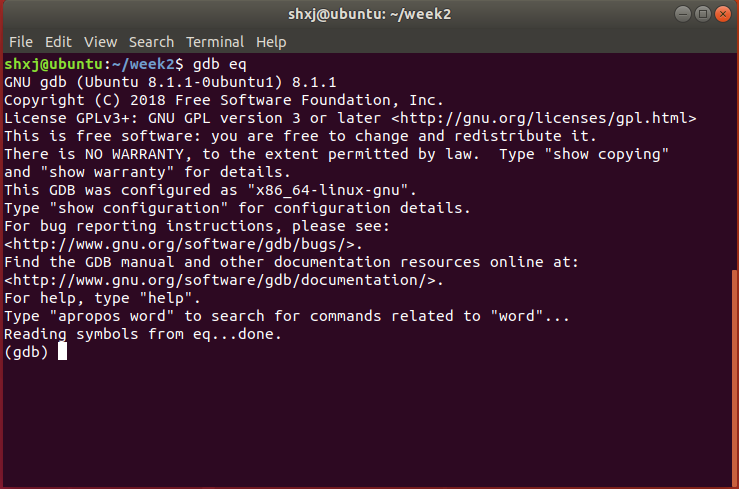Open the Help menu
The height and width of the screenshot is (489, 739).
point(271,42)
